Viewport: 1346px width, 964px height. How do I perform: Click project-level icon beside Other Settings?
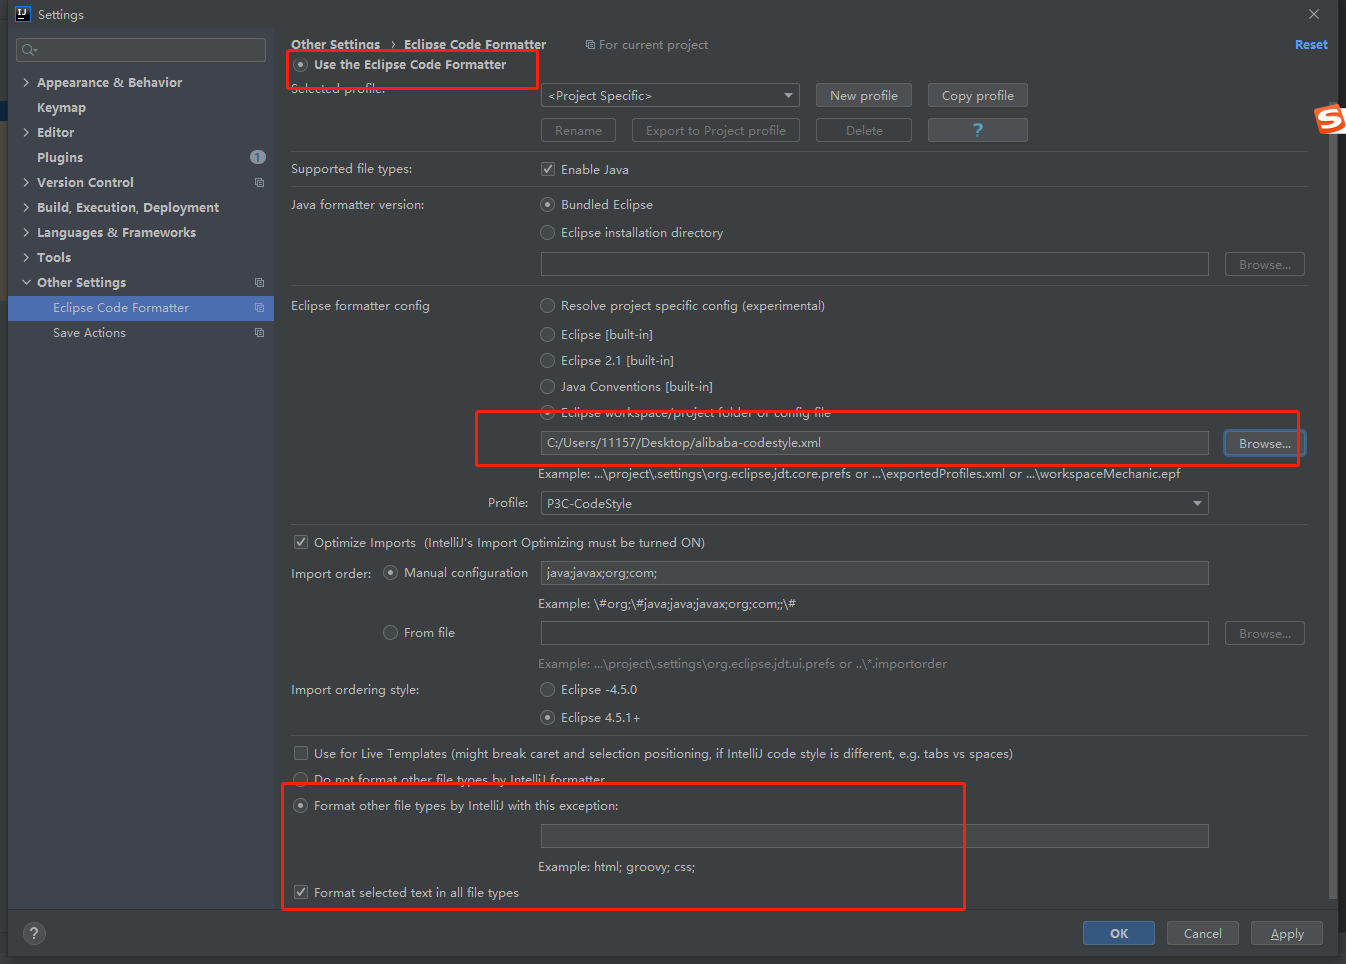[259, 282]
